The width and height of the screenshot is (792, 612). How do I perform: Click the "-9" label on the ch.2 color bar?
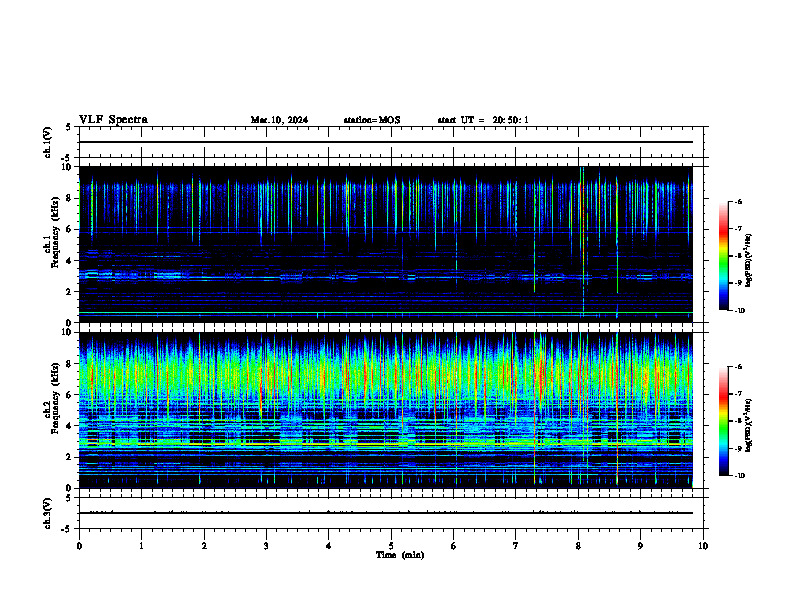(x=737, y=448)
